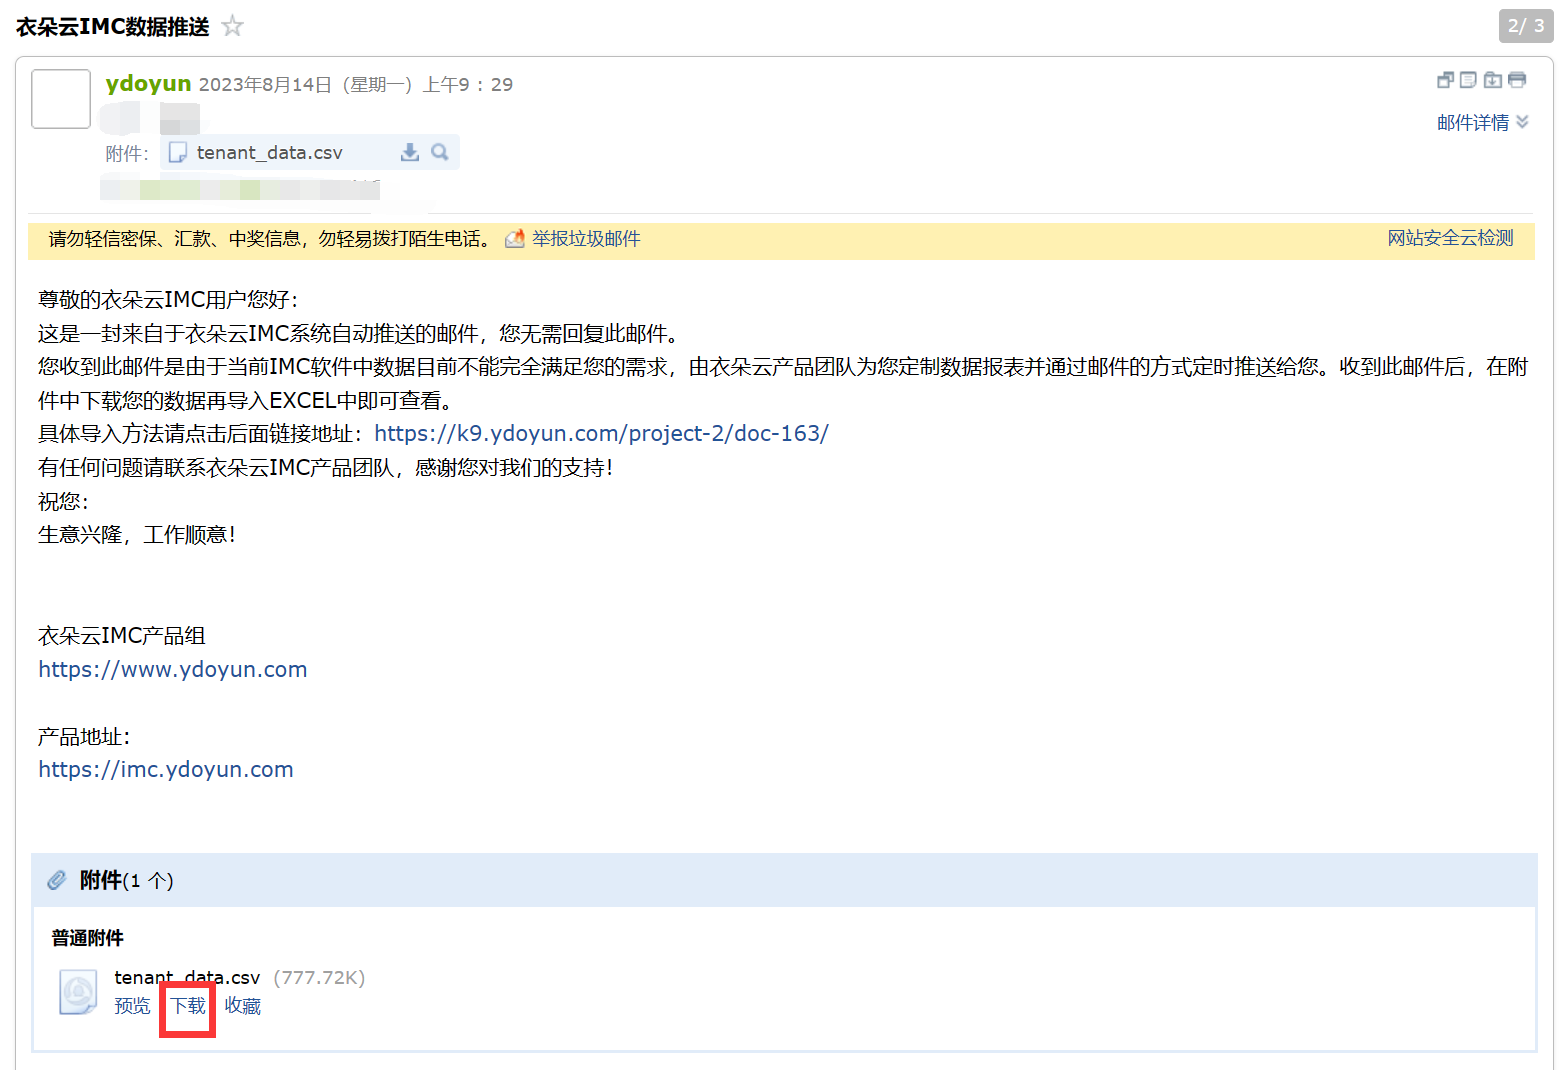Click 预览 to preview tenant_data.csv
The height and width of the screenshot is (1070, 1561).
(x=132, y=1006)
